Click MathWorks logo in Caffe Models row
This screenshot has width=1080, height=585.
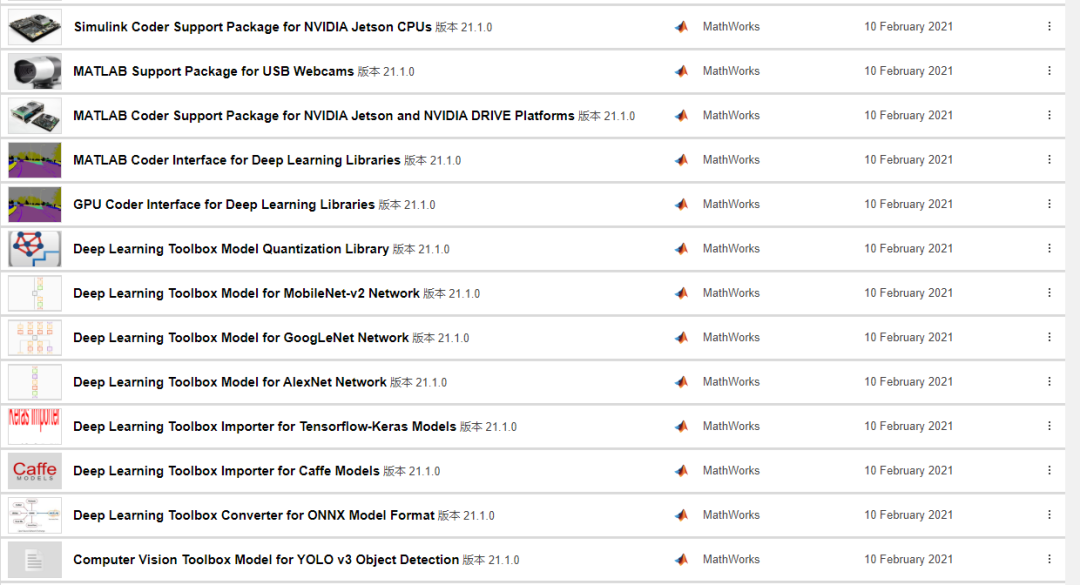pos(681,471)
